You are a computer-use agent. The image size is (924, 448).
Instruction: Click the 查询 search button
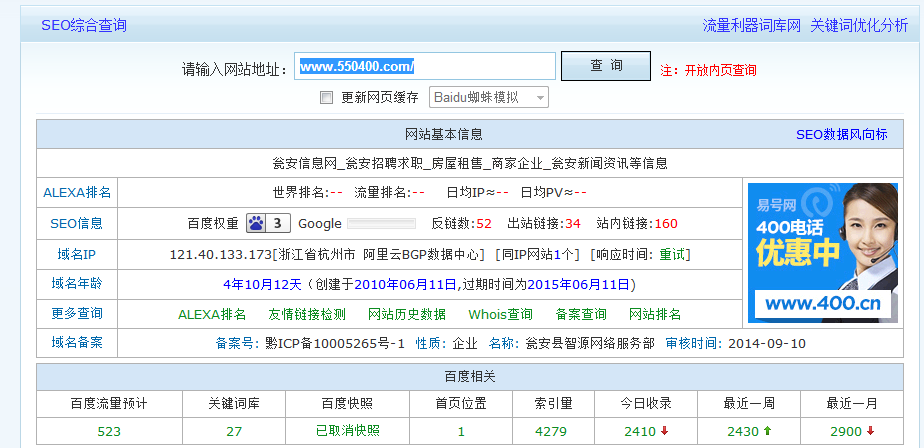(605, 66)
